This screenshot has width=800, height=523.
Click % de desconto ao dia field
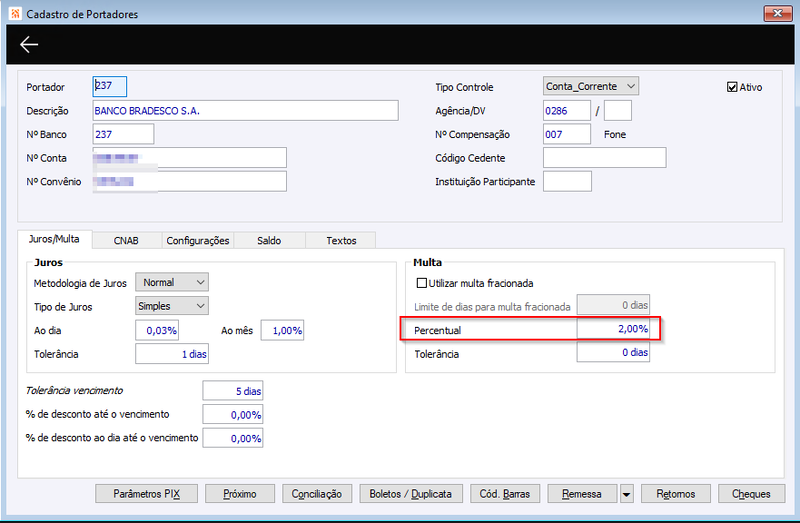coord(233,438)
